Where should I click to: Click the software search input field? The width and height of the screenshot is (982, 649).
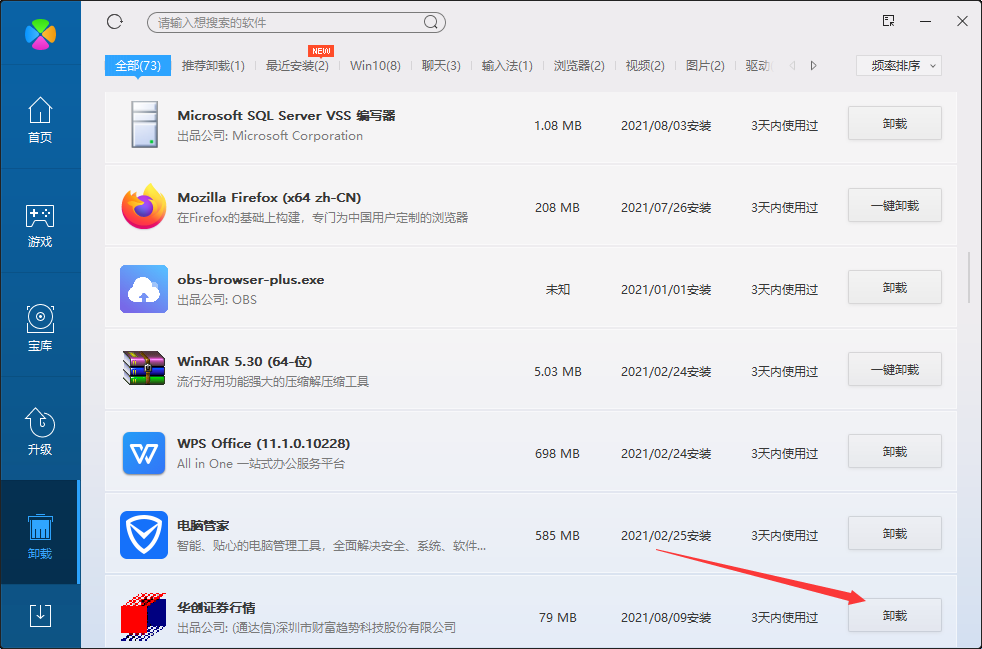(x=296, y=23)
